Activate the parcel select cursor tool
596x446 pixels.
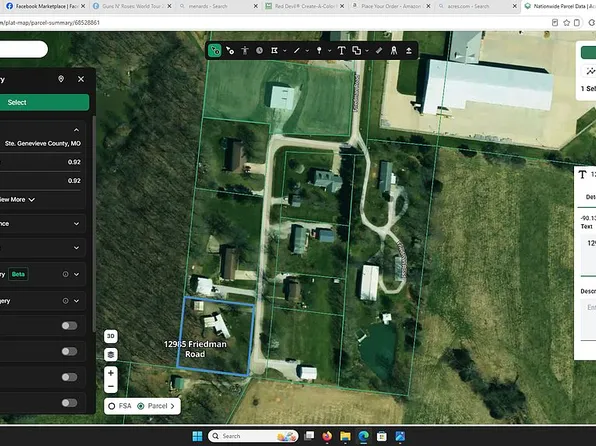point(215,50)
